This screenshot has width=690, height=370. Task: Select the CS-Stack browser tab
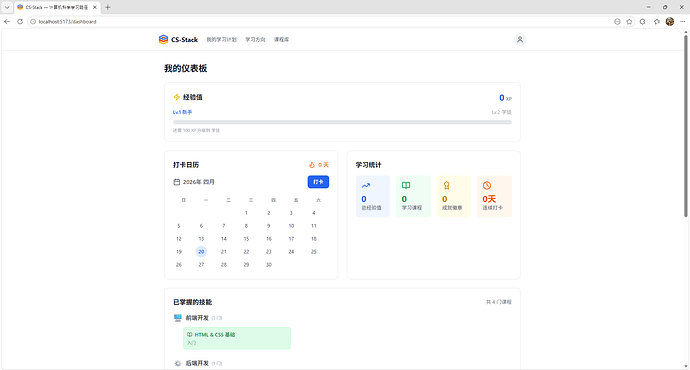(x=58, y=7)
